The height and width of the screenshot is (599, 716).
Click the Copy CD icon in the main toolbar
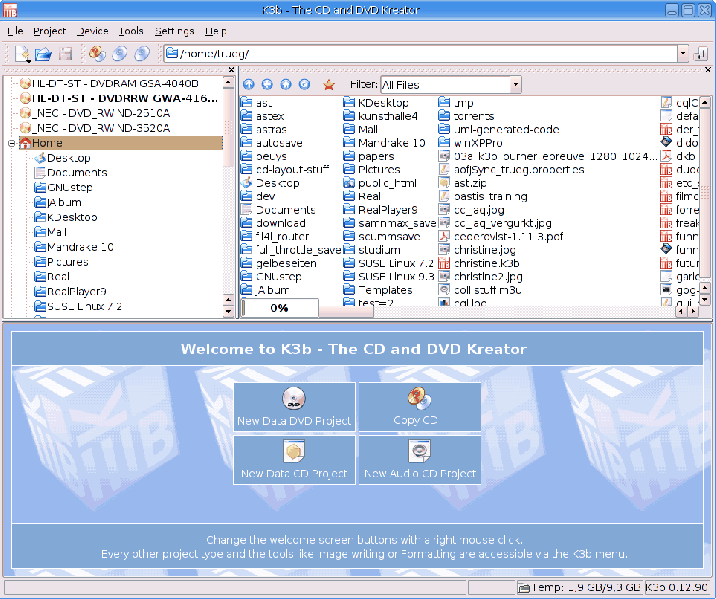tap(97, 54)
